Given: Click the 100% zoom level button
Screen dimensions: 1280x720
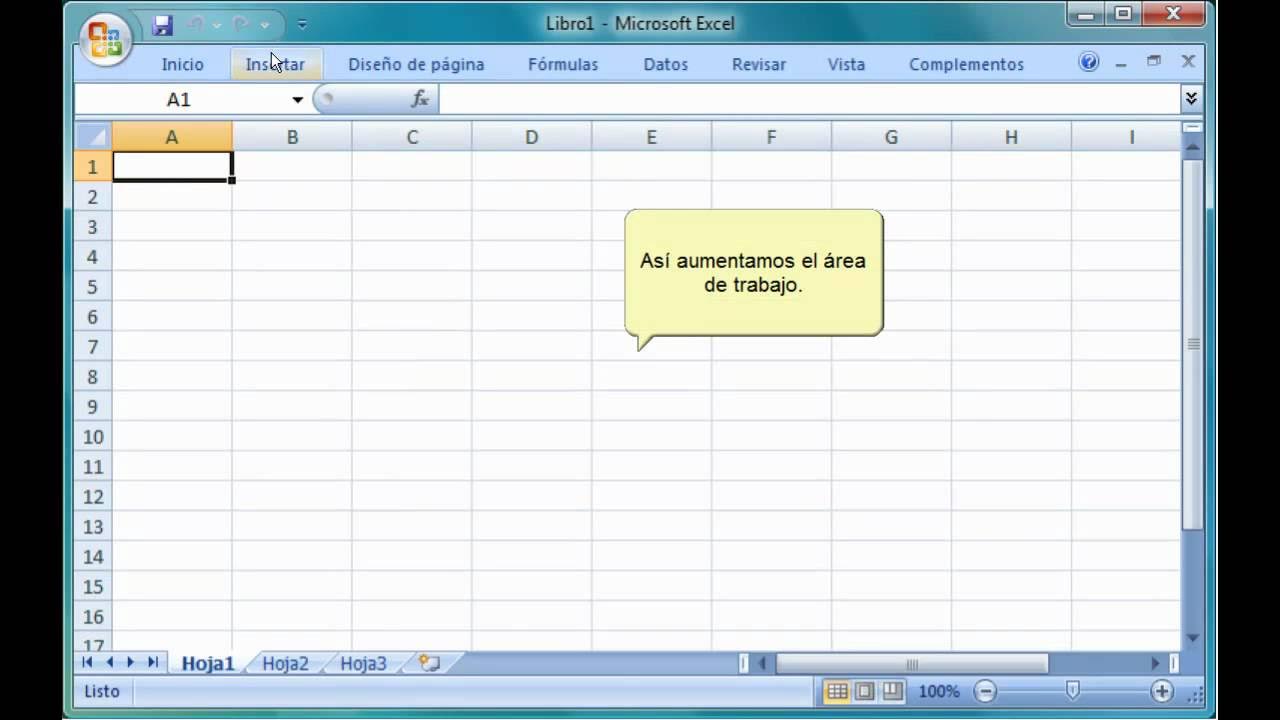Looking at the screenshot, I should point(939,691).
